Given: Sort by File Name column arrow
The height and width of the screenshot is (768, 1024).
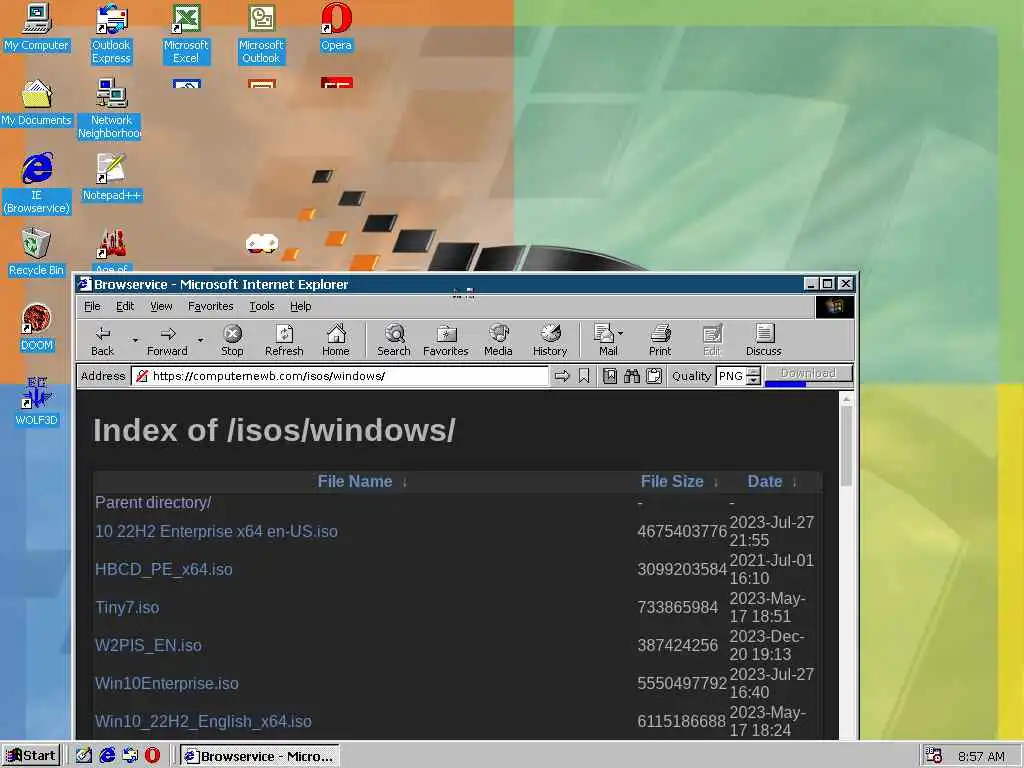Looking at the screenshot, I should click(x=405, y=483).
